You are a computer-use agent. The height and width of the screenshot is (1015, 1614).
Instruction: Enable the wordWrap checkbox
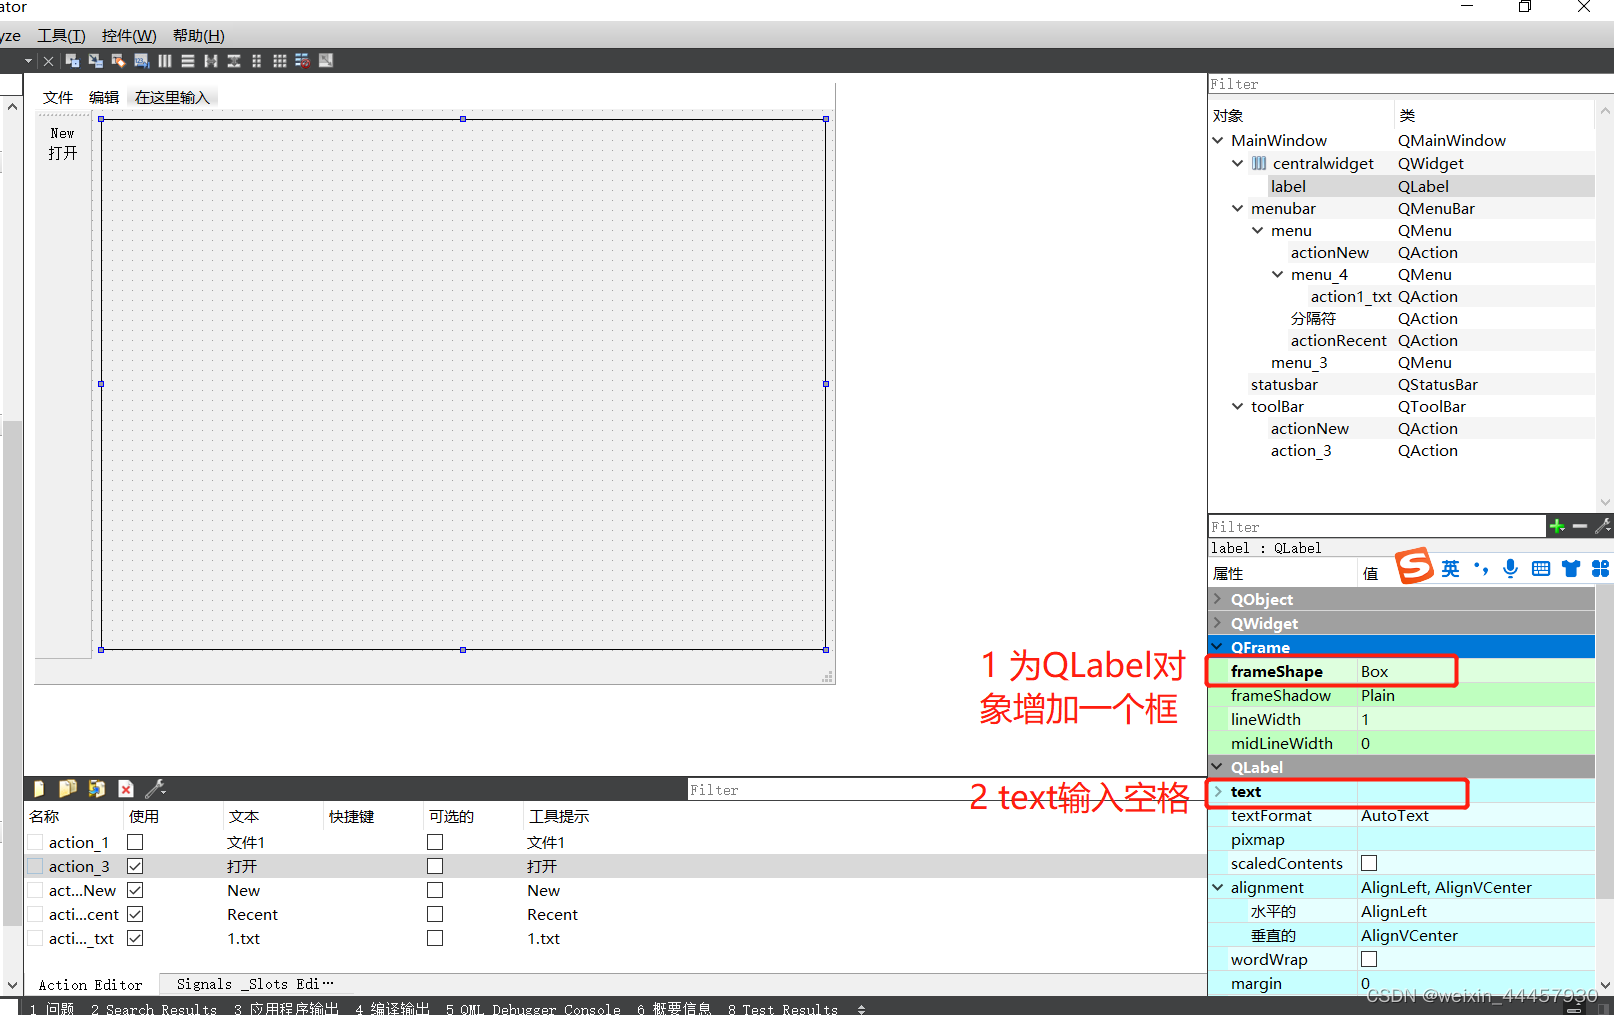[x=1369, y=959]
